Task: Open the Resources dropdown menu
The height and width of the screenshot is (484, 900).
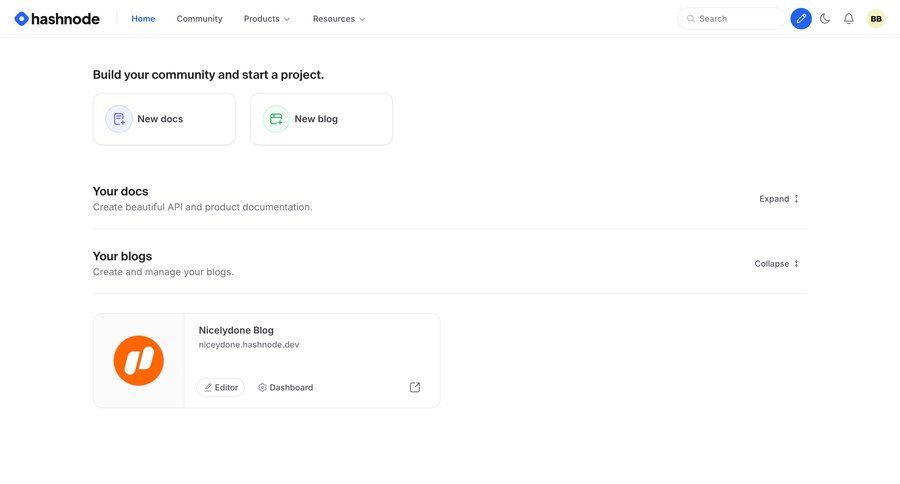Action: click(x=339, y=19)
